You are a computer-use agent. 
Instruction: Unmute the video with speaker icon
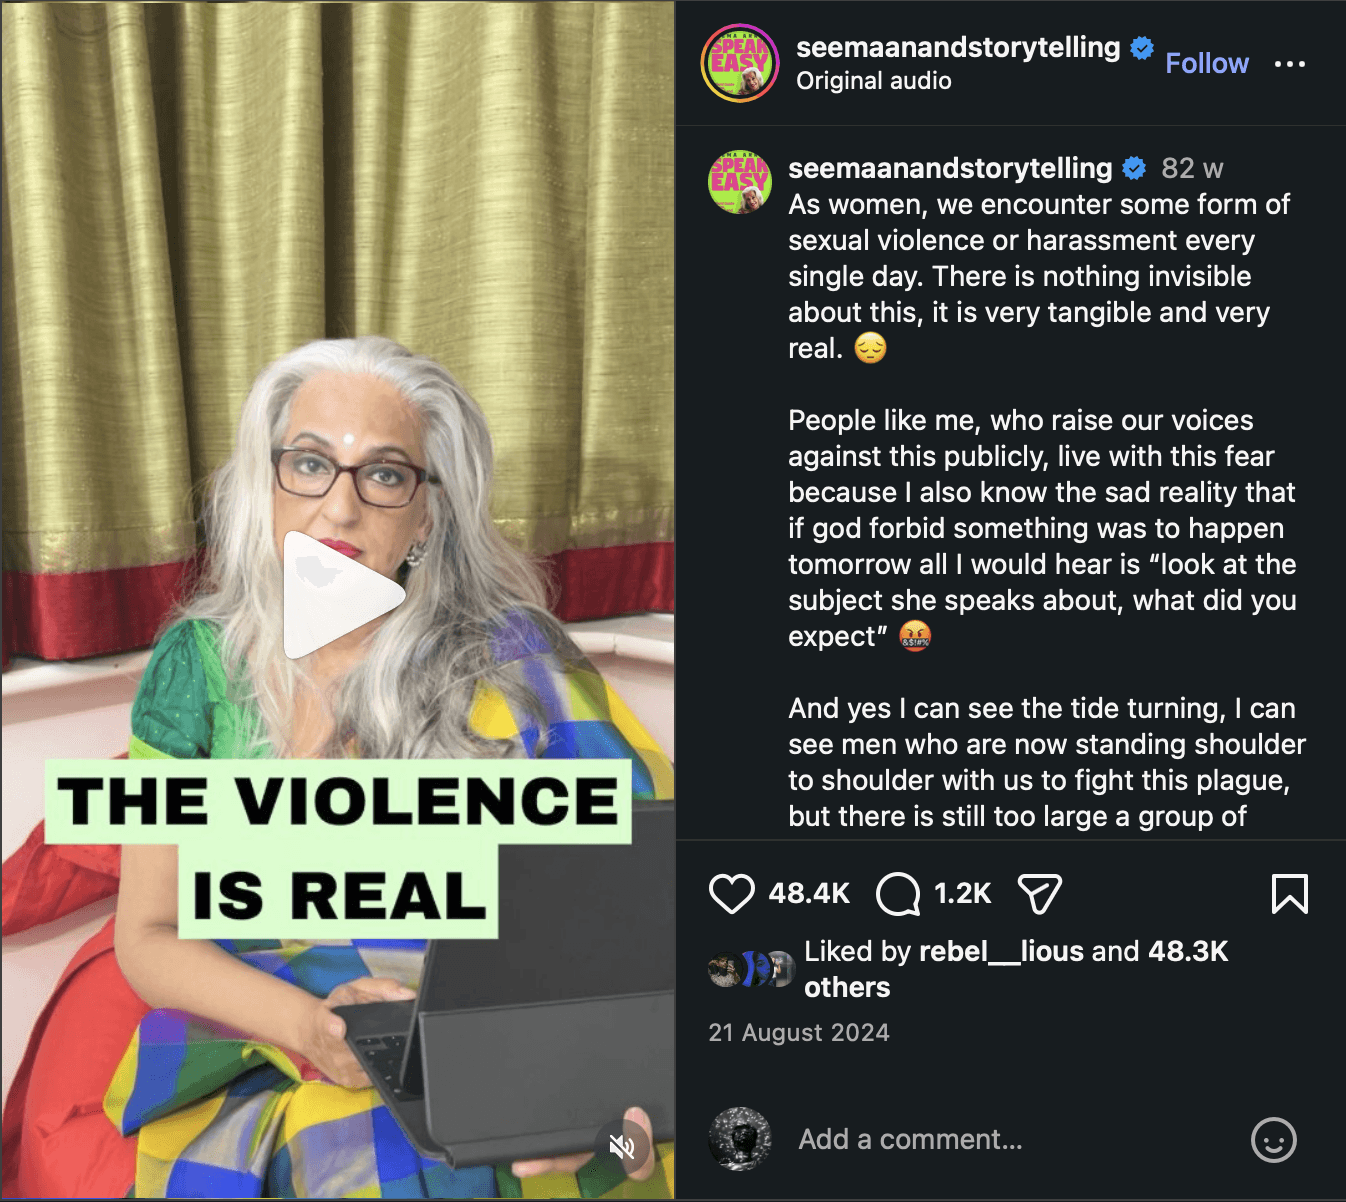coord(622,1146)
